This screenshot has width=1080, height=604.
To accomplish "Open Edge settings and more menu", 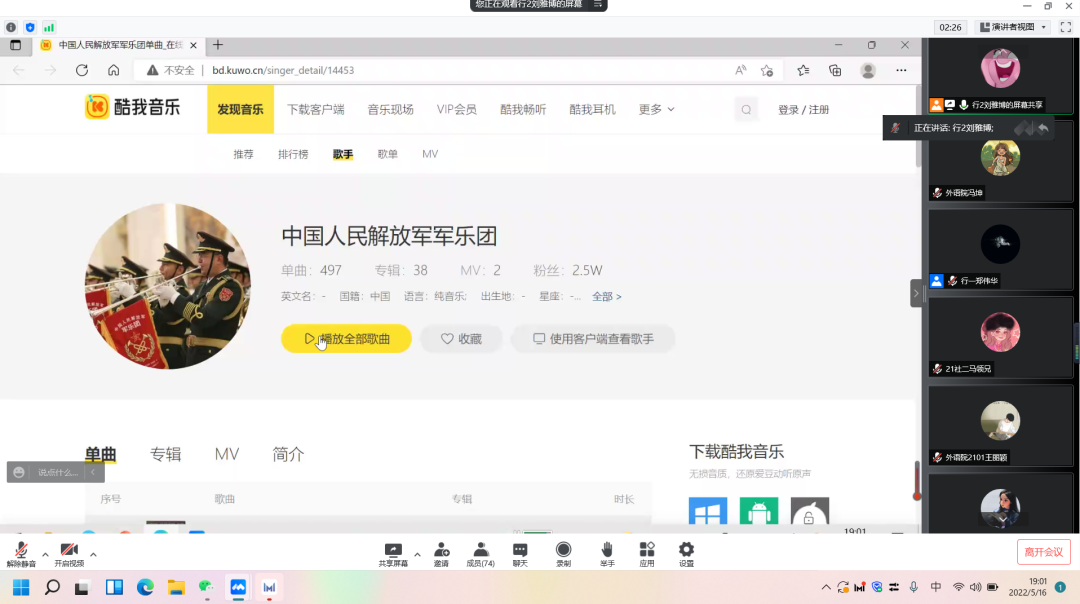I will tap(901, 70).
